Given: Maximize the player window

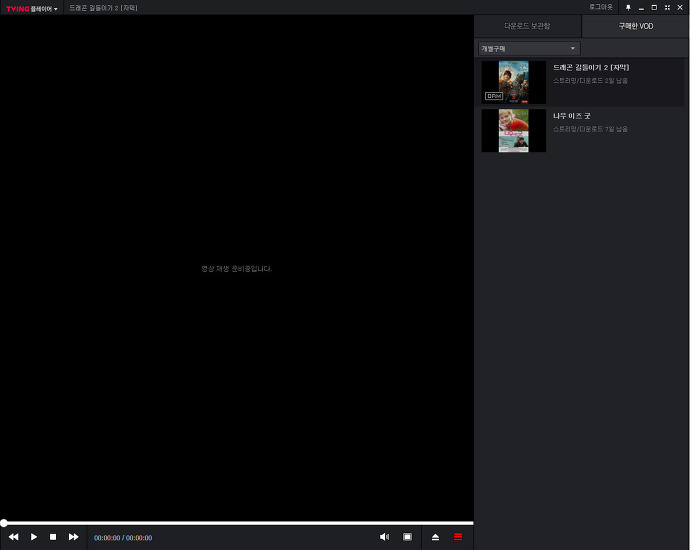Looking at the screenshot, I should tap(654, 7).
